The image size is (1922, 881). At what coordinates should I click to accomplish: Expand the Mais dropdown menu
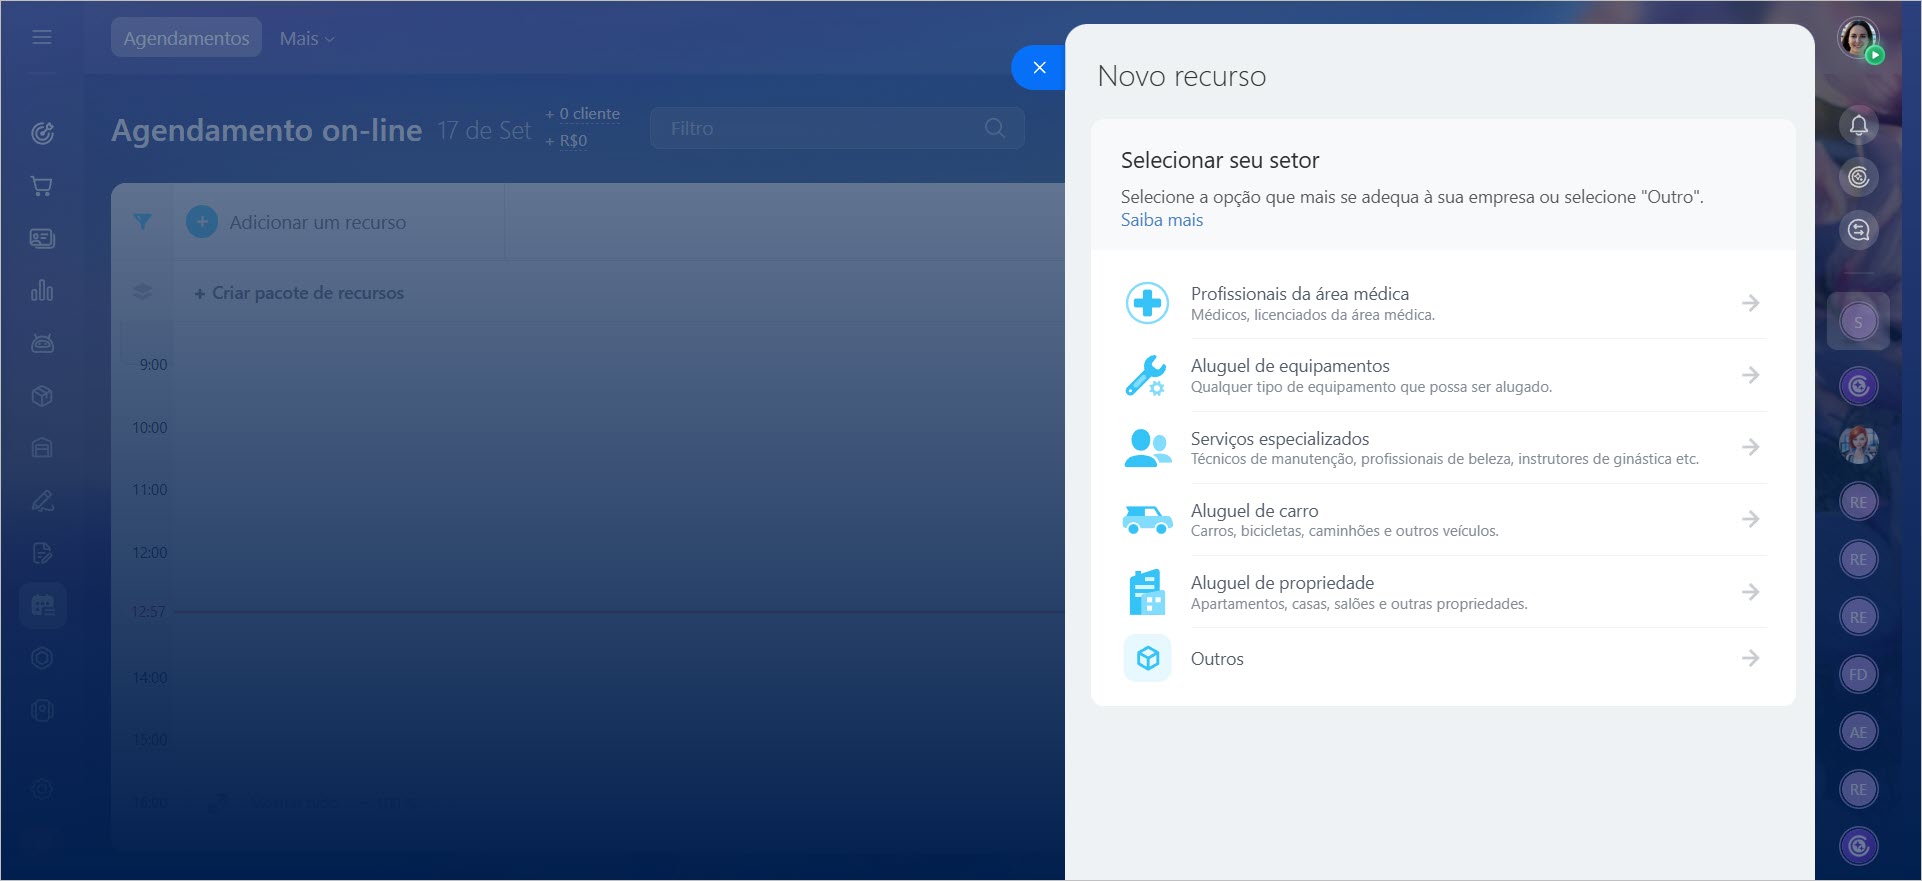click(x=307, y=38)
